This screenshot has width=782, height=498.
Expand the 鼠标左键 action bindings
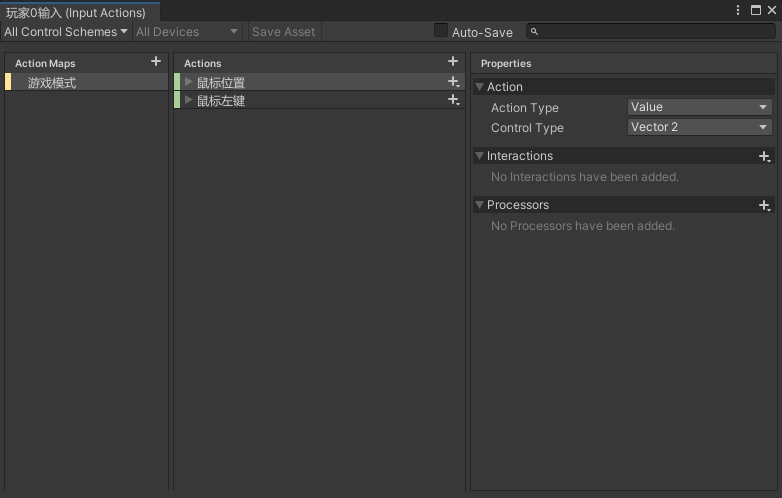(x=188, y=100)
